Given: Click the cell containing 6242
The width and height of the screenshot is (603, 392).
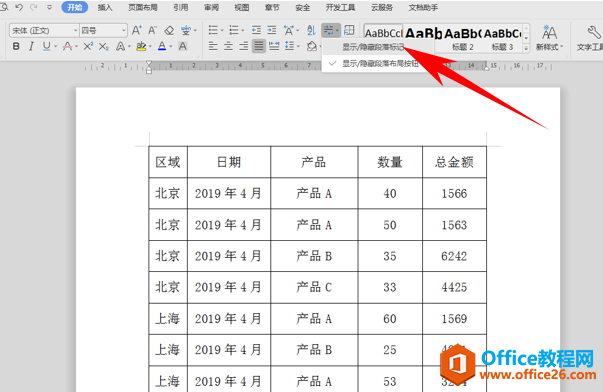Looking at the screenshot, I should coord(454,256).
